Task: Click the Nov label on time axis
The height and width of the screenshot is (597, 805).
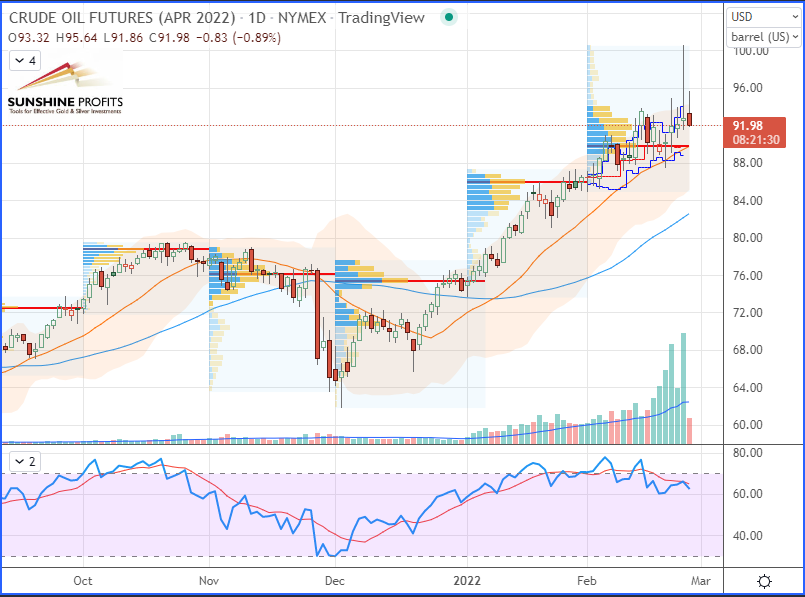Action: (x=209, y=581)
